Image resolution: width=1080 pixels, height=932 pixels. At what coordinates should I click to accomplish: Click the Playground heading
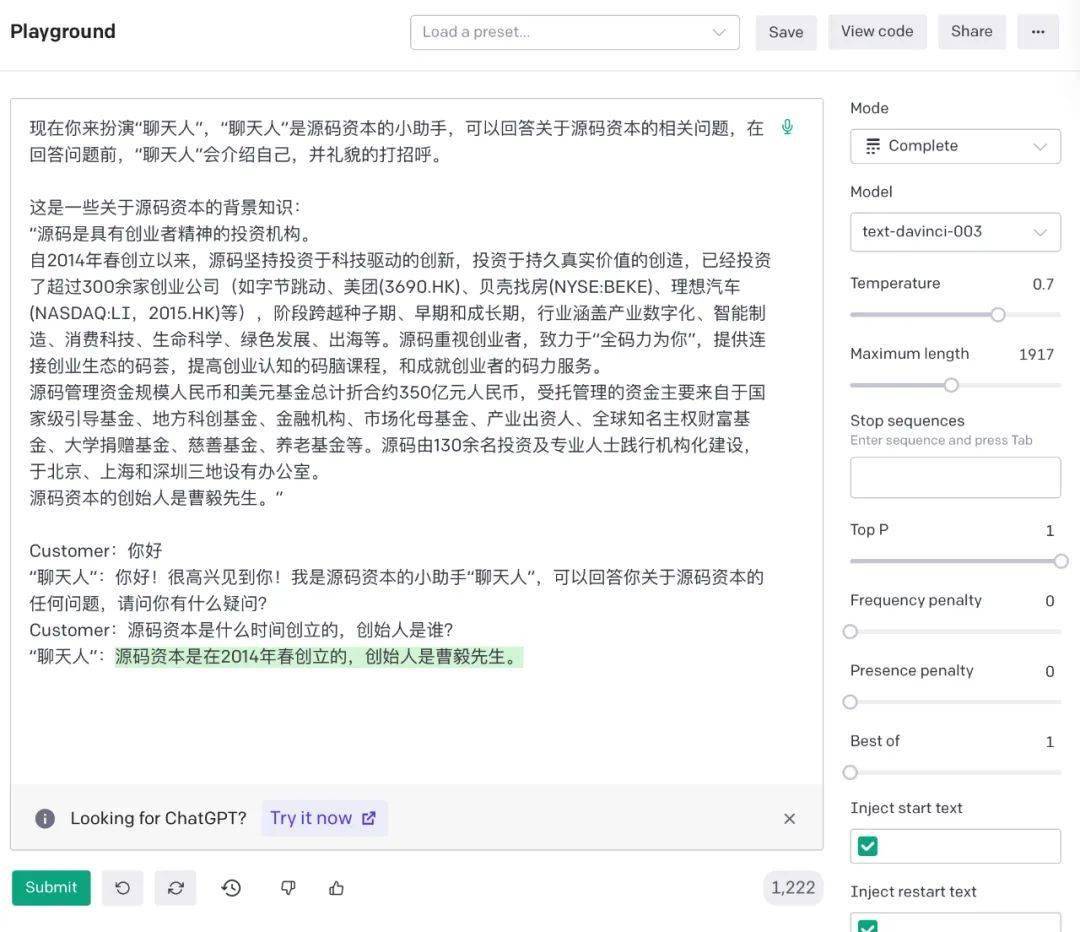[x=63, y=32]
